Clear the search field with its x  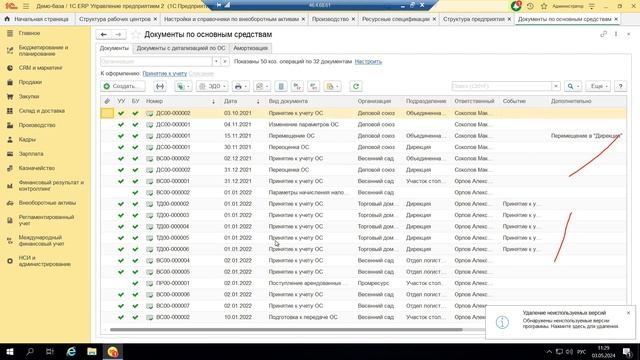[x=556, y=86]
